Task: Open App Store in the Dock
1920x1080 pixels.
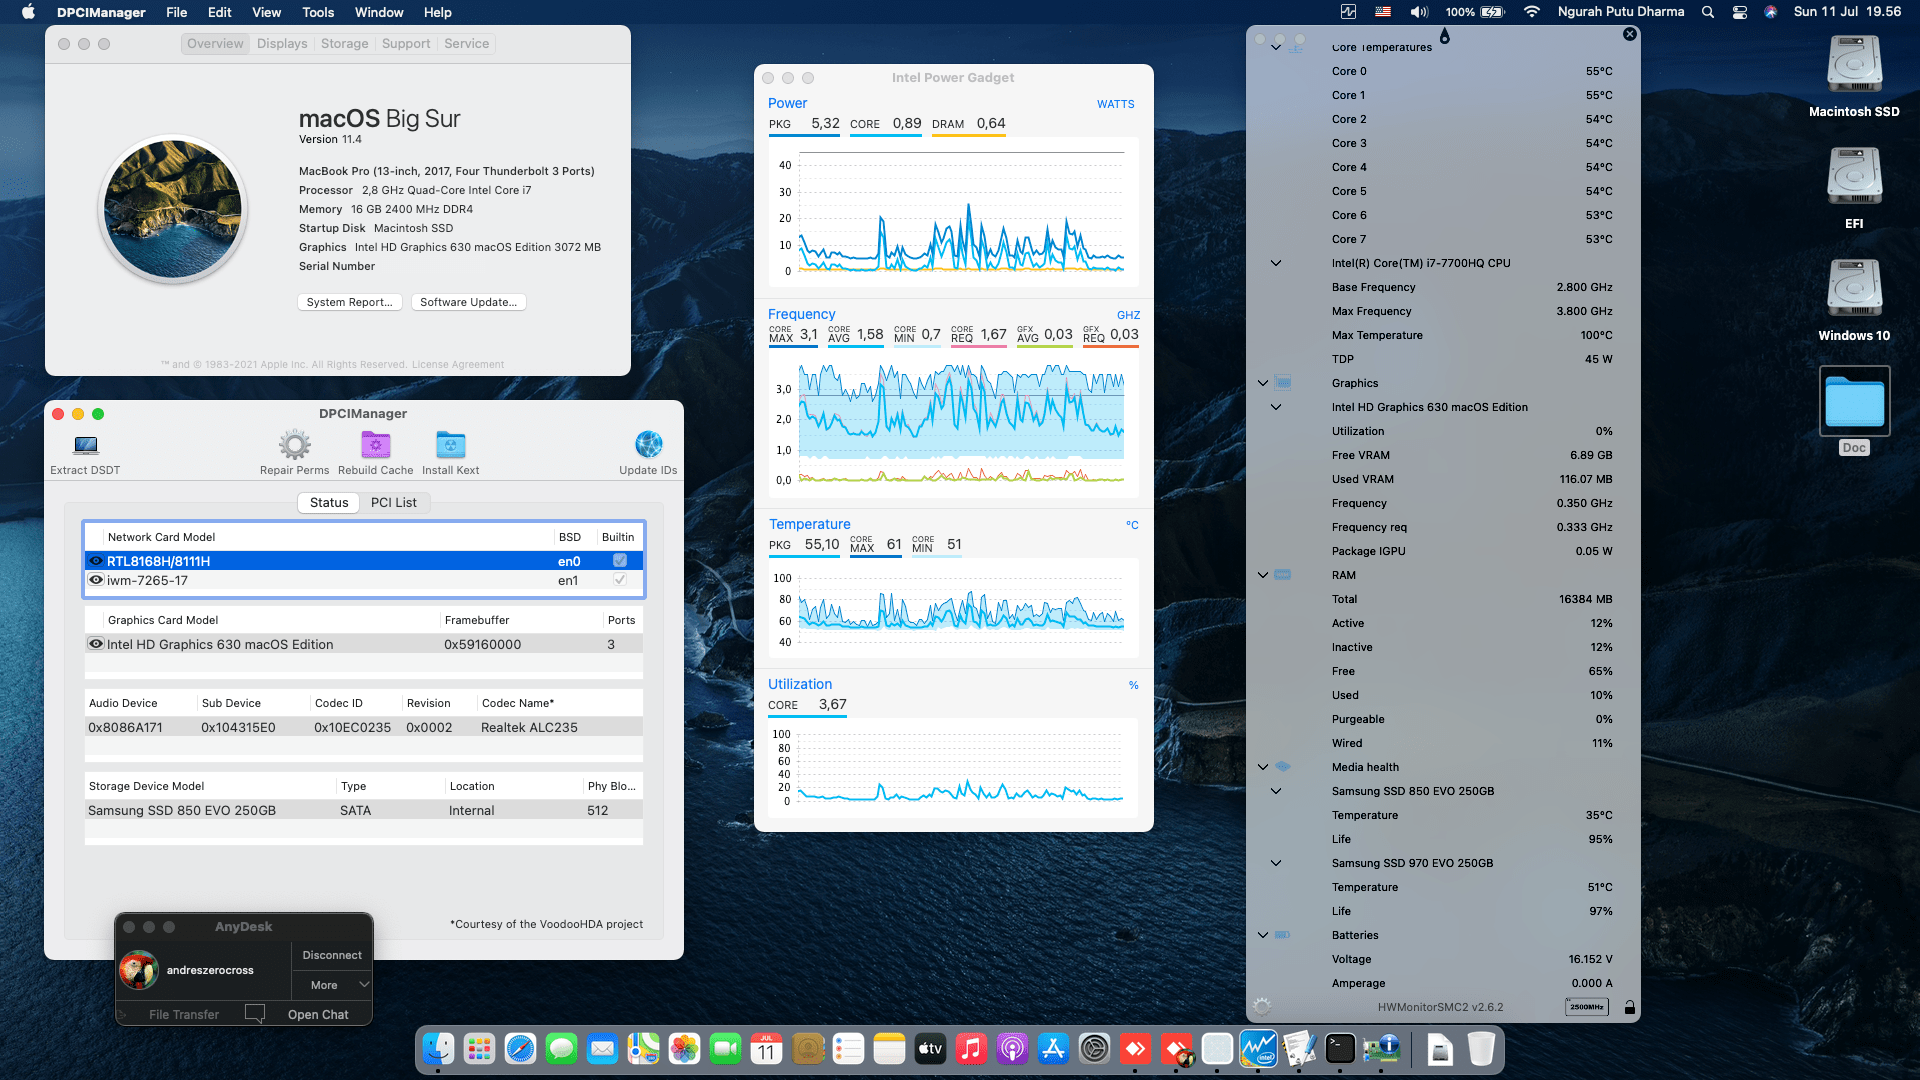Action: tap(1053, 1048)
